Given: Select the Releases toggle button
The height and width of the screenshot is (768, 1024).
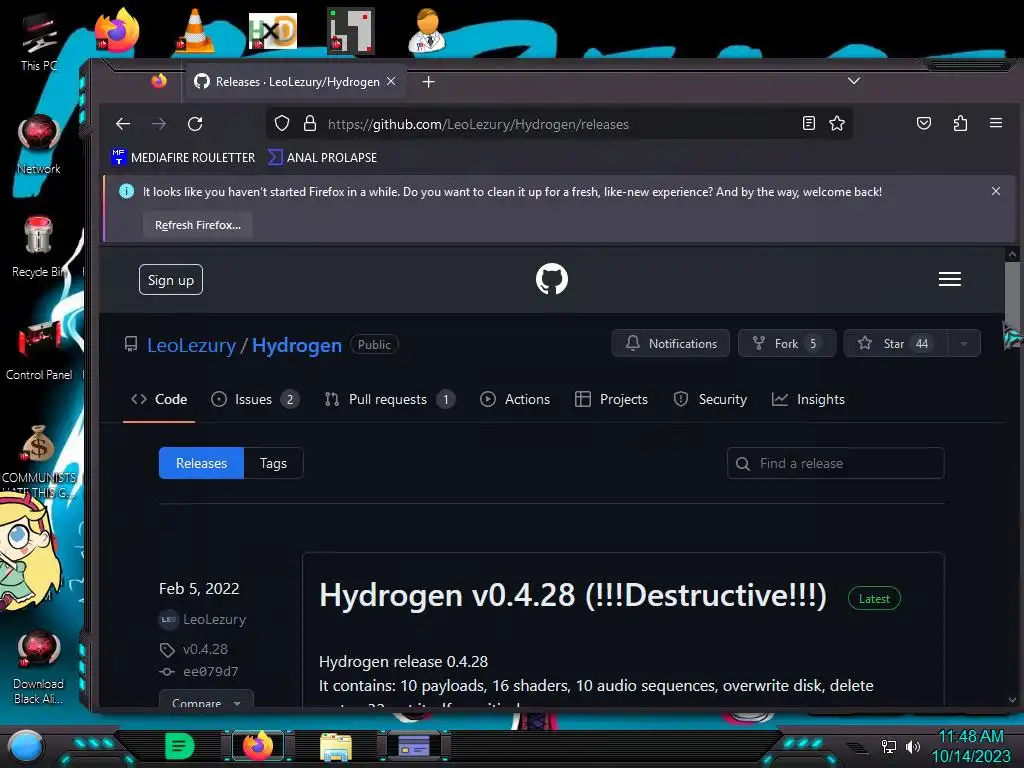Looking at the screenshot, I should tap(201, 463).
